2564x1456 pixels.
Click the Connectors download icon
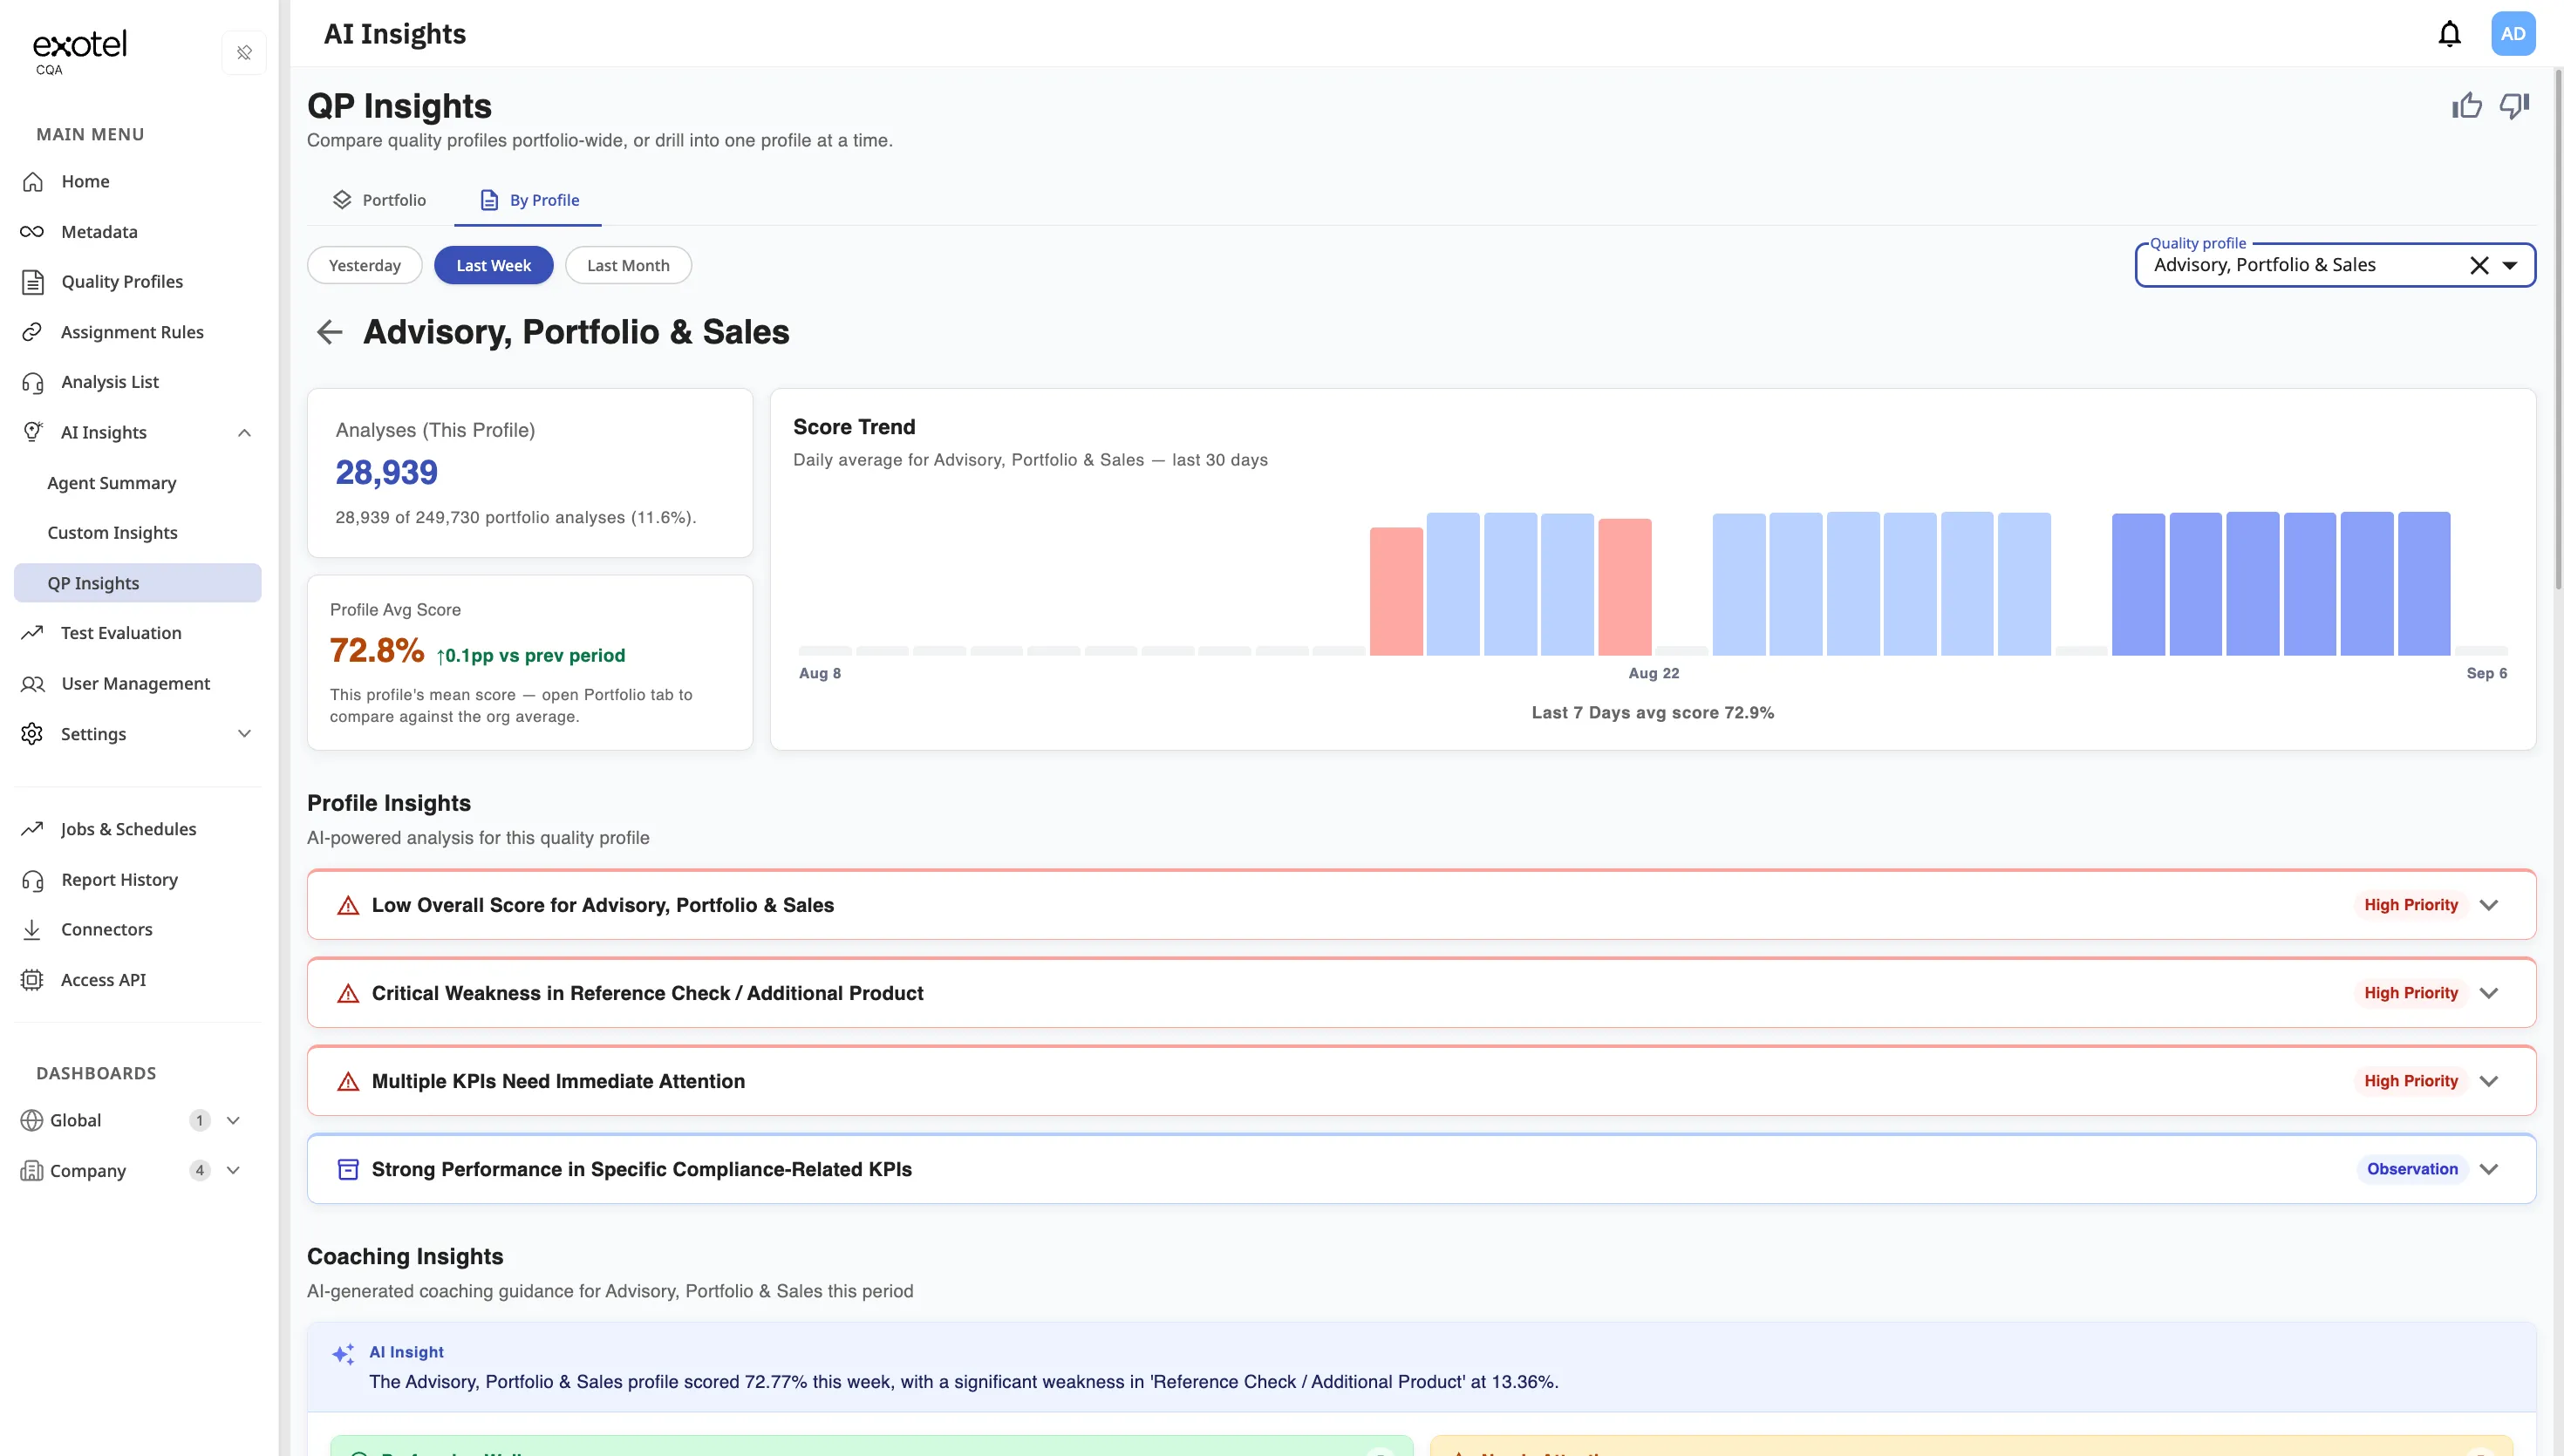click(32, 929)
